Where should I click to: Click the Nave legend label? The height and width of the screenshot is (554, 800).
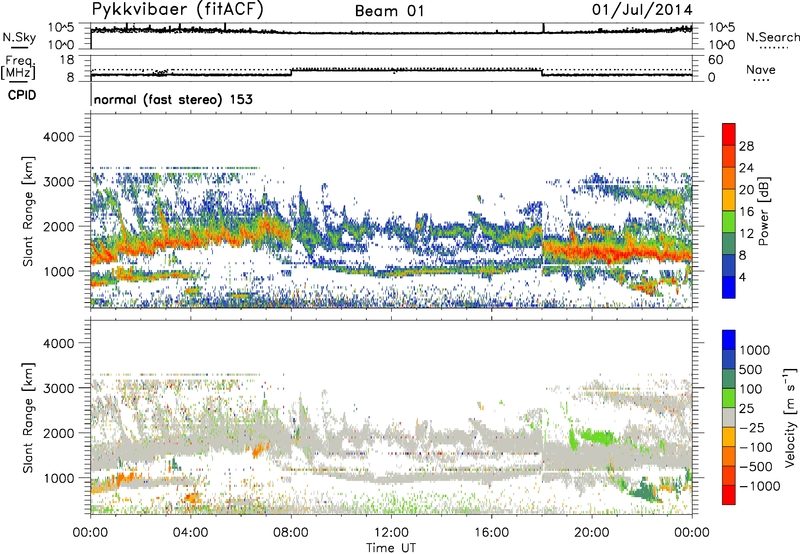(x=761, y=69)
